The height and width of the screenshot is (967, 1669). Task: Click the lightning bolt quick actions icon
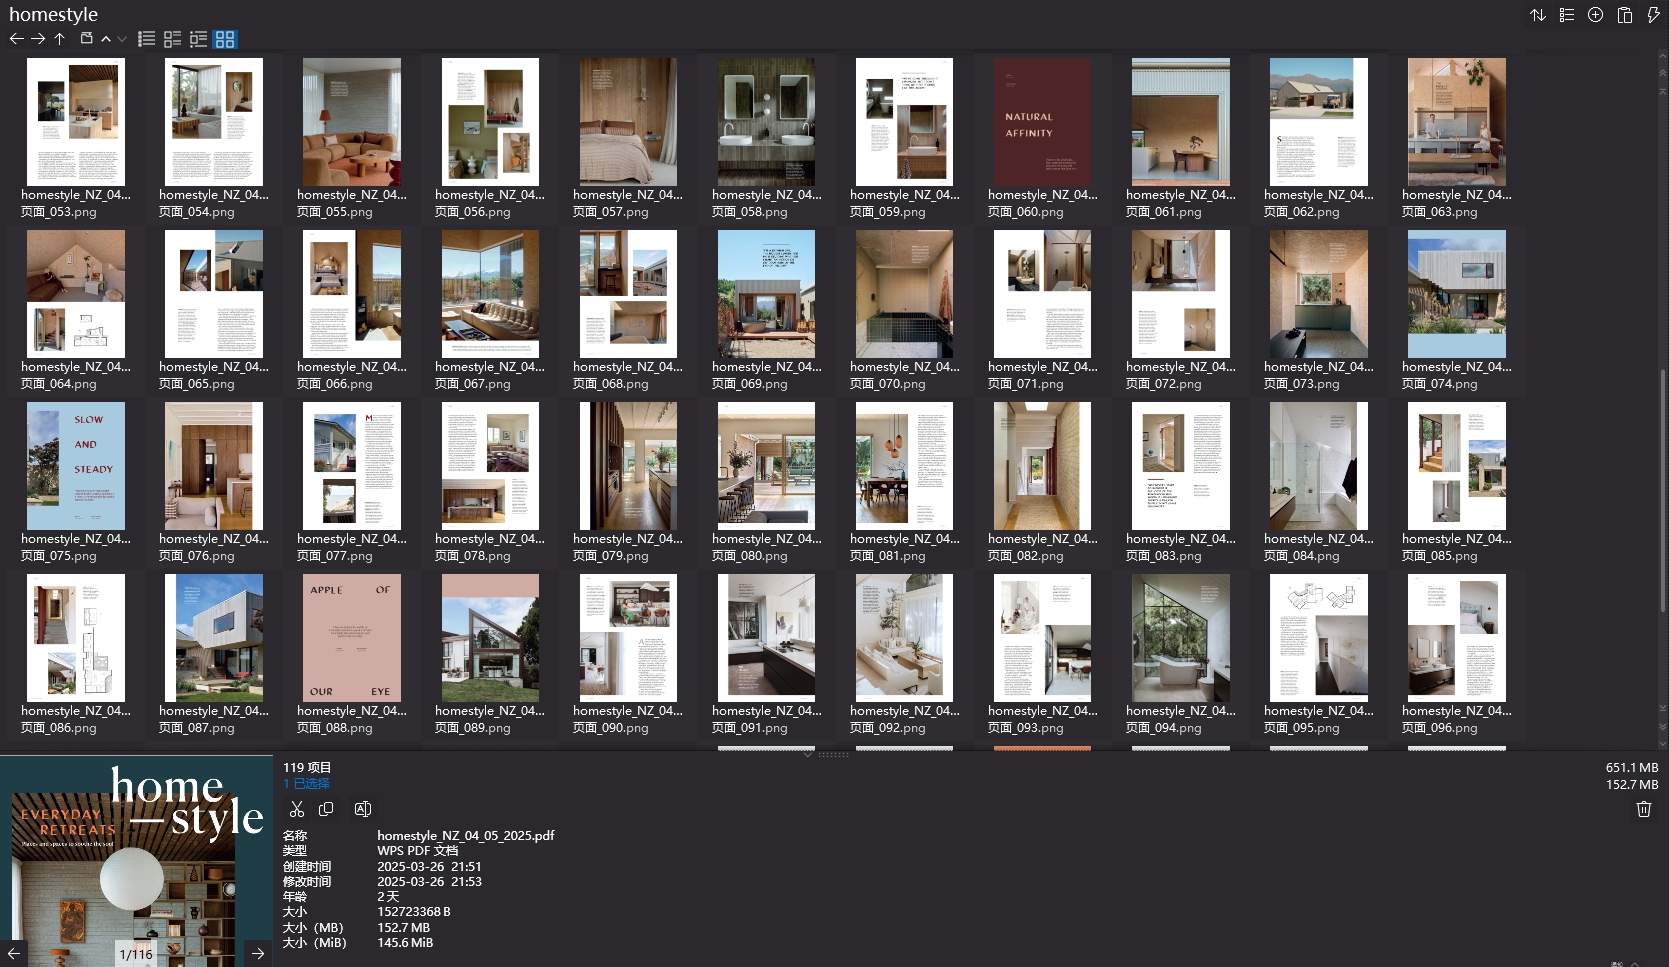click(x=1653, y=15)
